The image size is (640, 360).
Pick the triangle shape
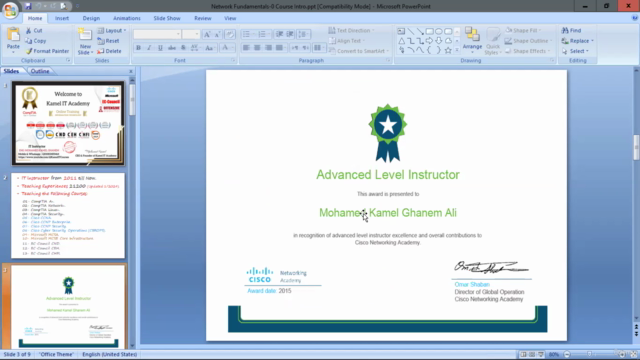(401, 41)
